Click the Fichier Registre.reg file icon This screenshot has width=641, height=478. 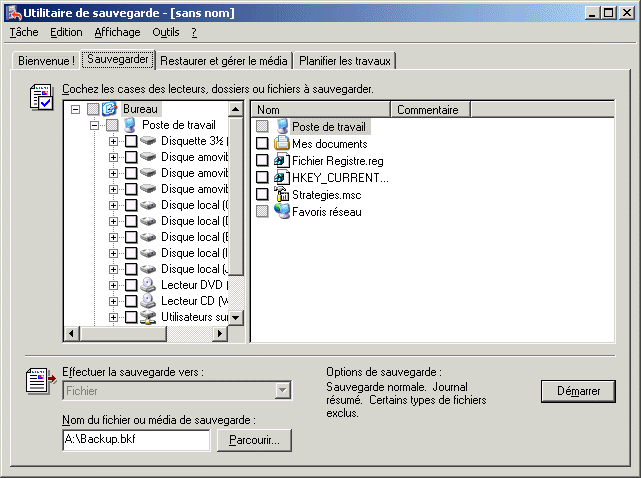[281, 161]
